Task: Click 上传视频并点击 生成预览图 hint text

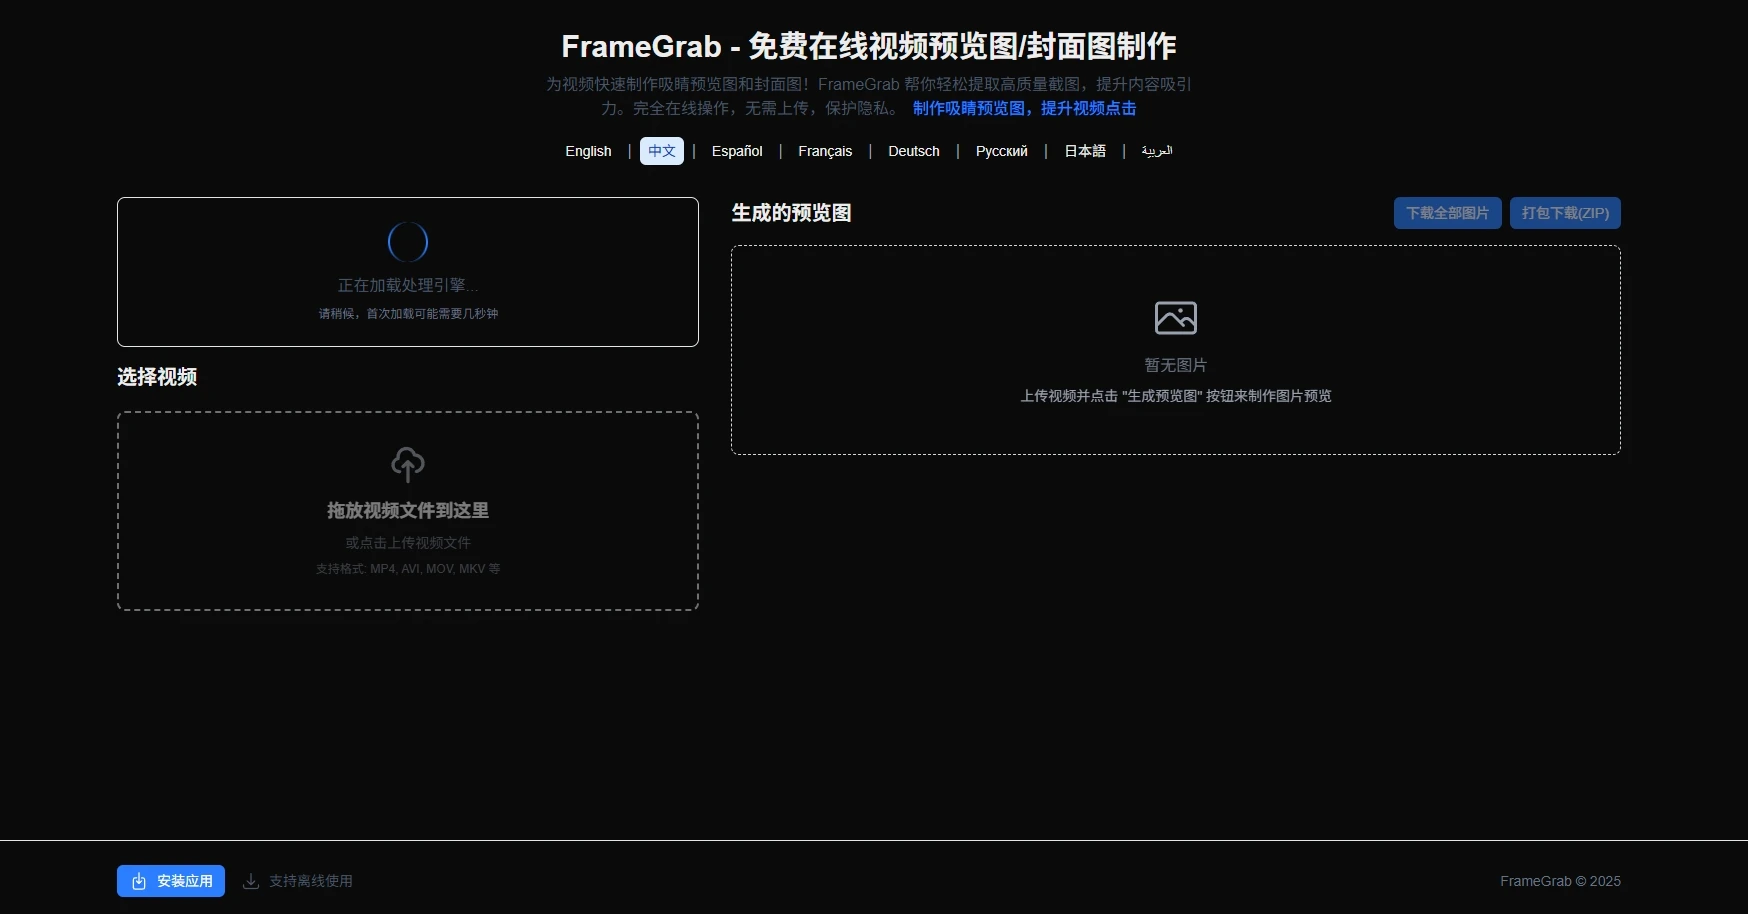Action: pos(1176,396)
